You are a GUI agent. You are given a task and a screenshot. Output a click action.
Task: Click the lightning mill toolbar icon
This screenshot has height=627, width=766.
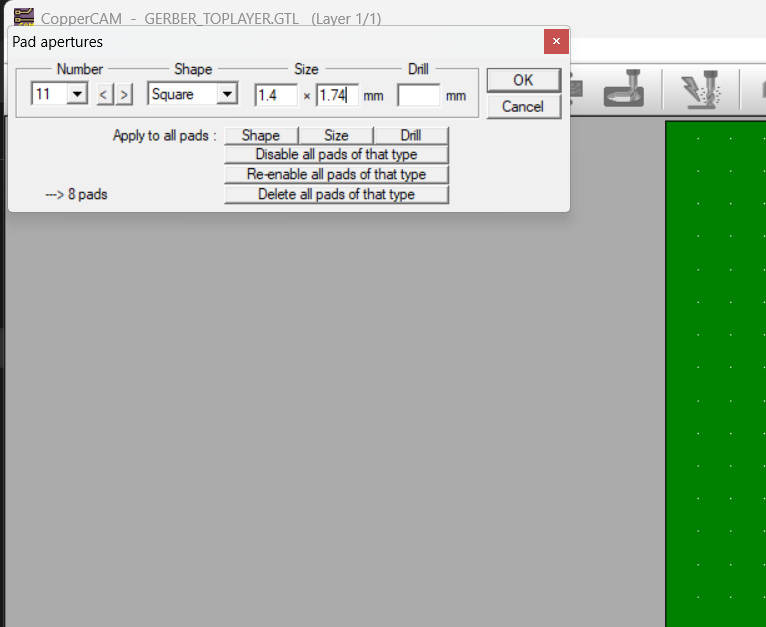tap(702, 88)
